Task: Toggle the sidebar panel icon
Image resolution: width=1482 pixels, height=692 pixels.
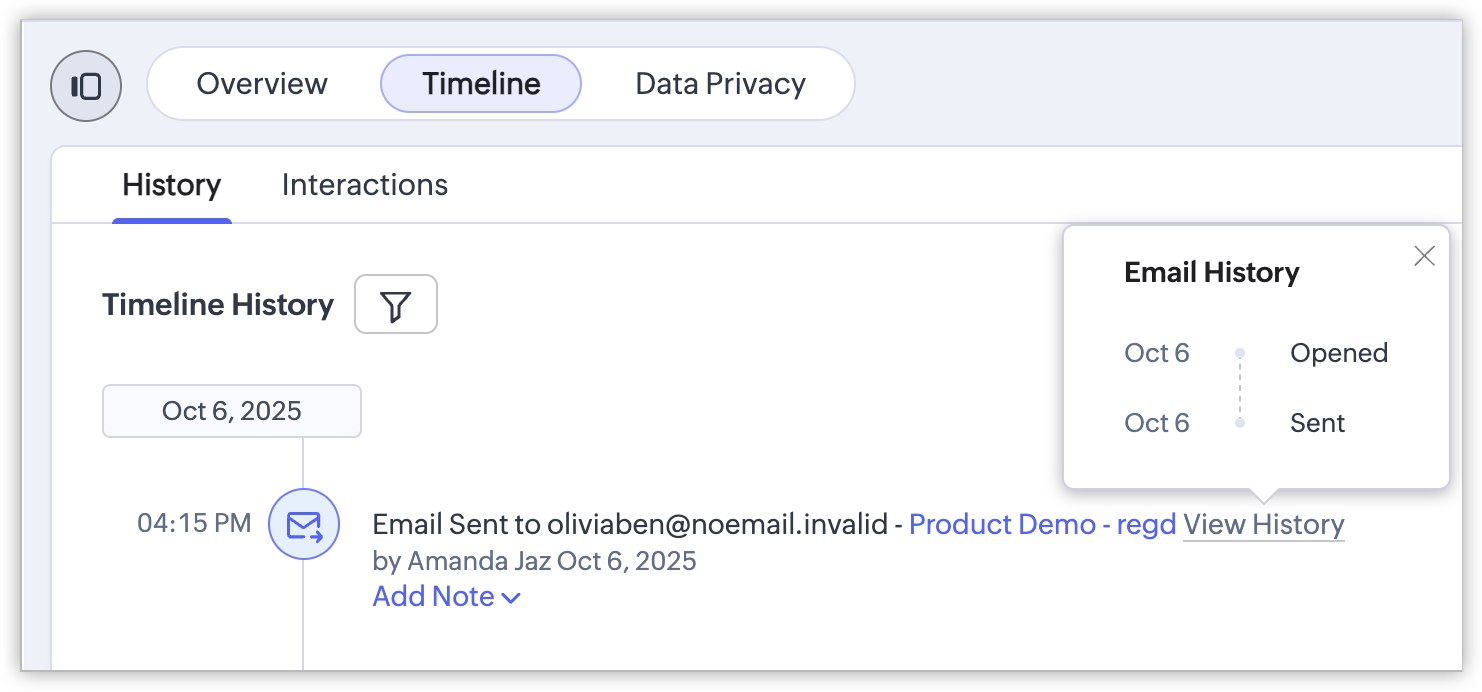Action: pos(86,86)
